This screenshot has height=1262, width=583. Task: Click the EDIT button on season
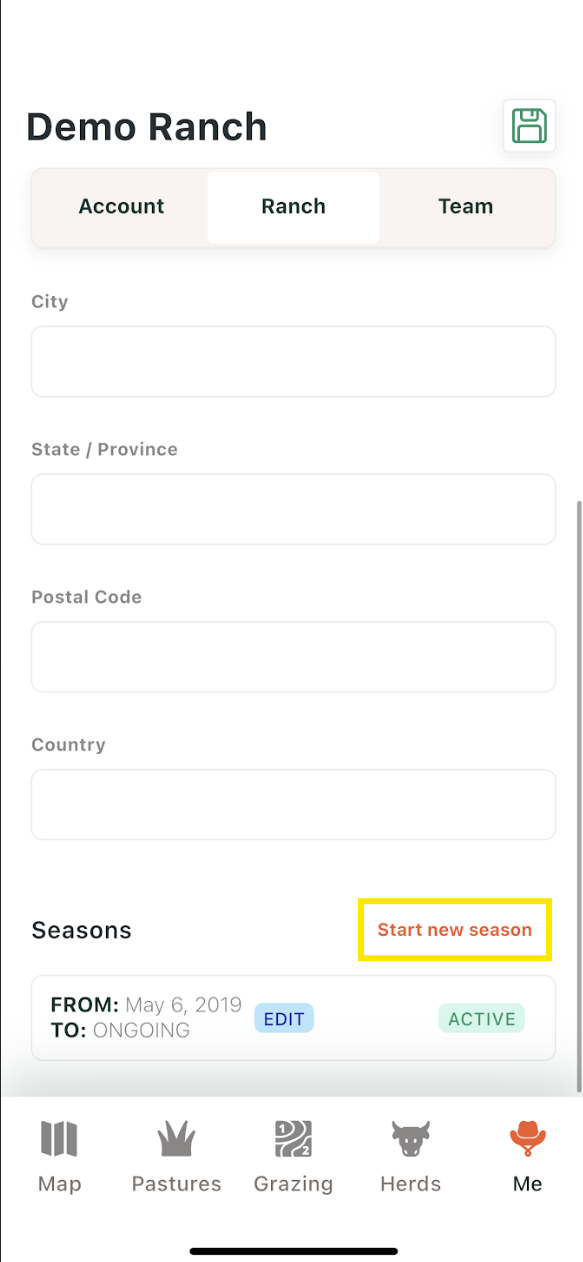pyautogui.click(x=284, y=1019)
